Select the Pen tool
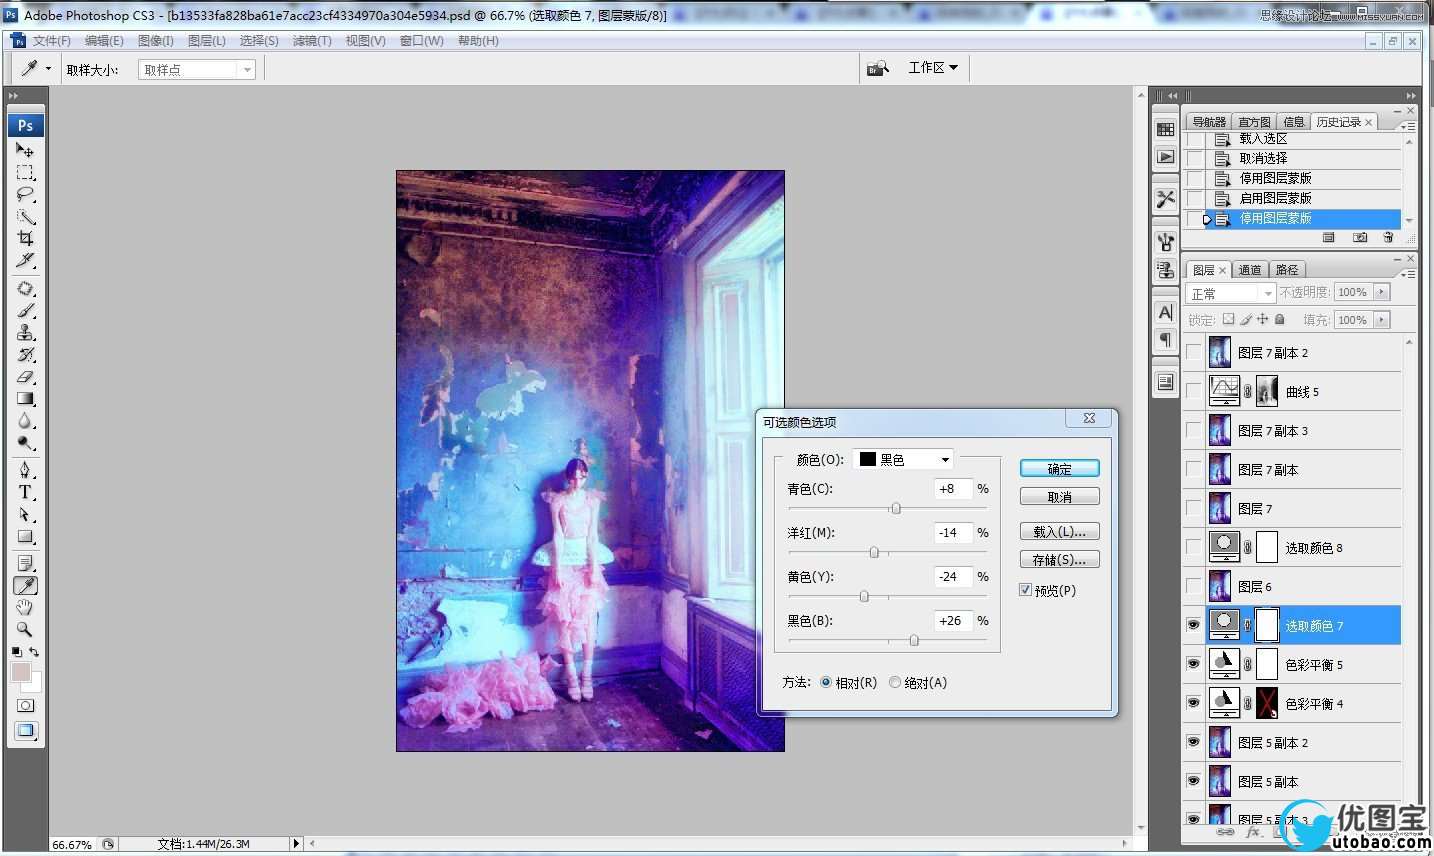Viewport: 1434px width, 856px height. 25,470
